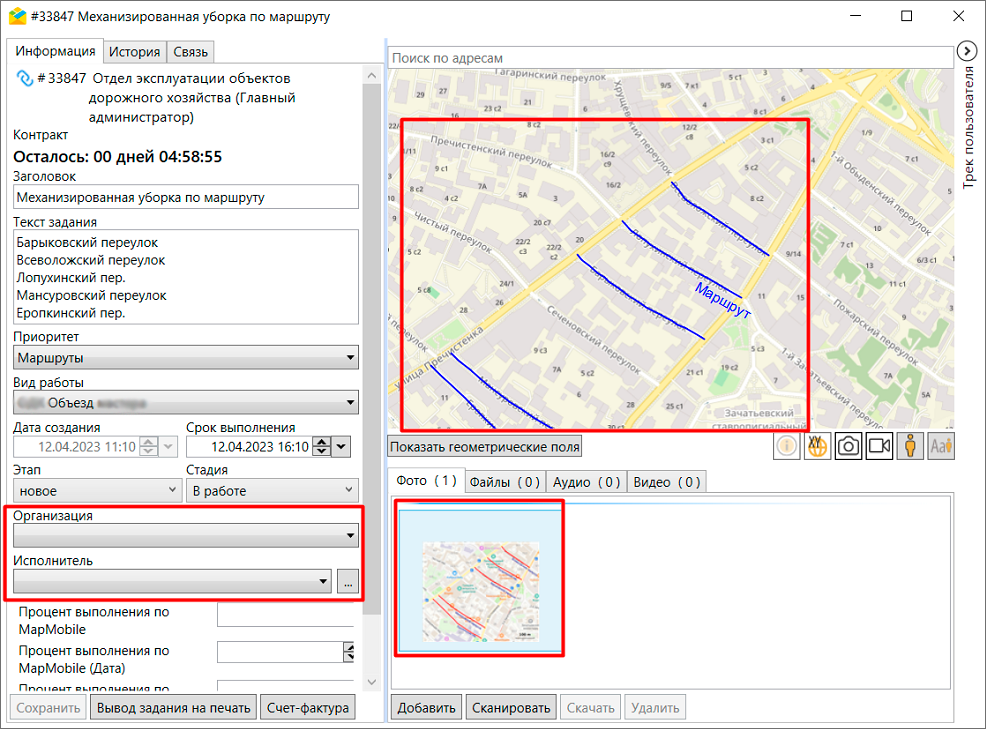
Task: Click the photo camera icon
Action: pos(848,447)
